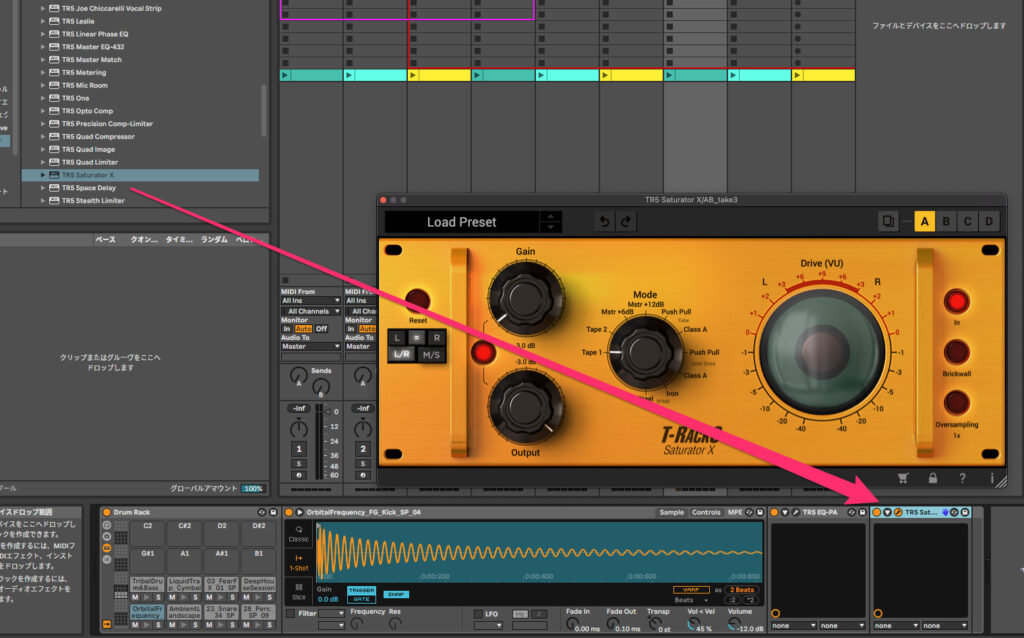Set track Monitor to Off

(x=322, y=328)
